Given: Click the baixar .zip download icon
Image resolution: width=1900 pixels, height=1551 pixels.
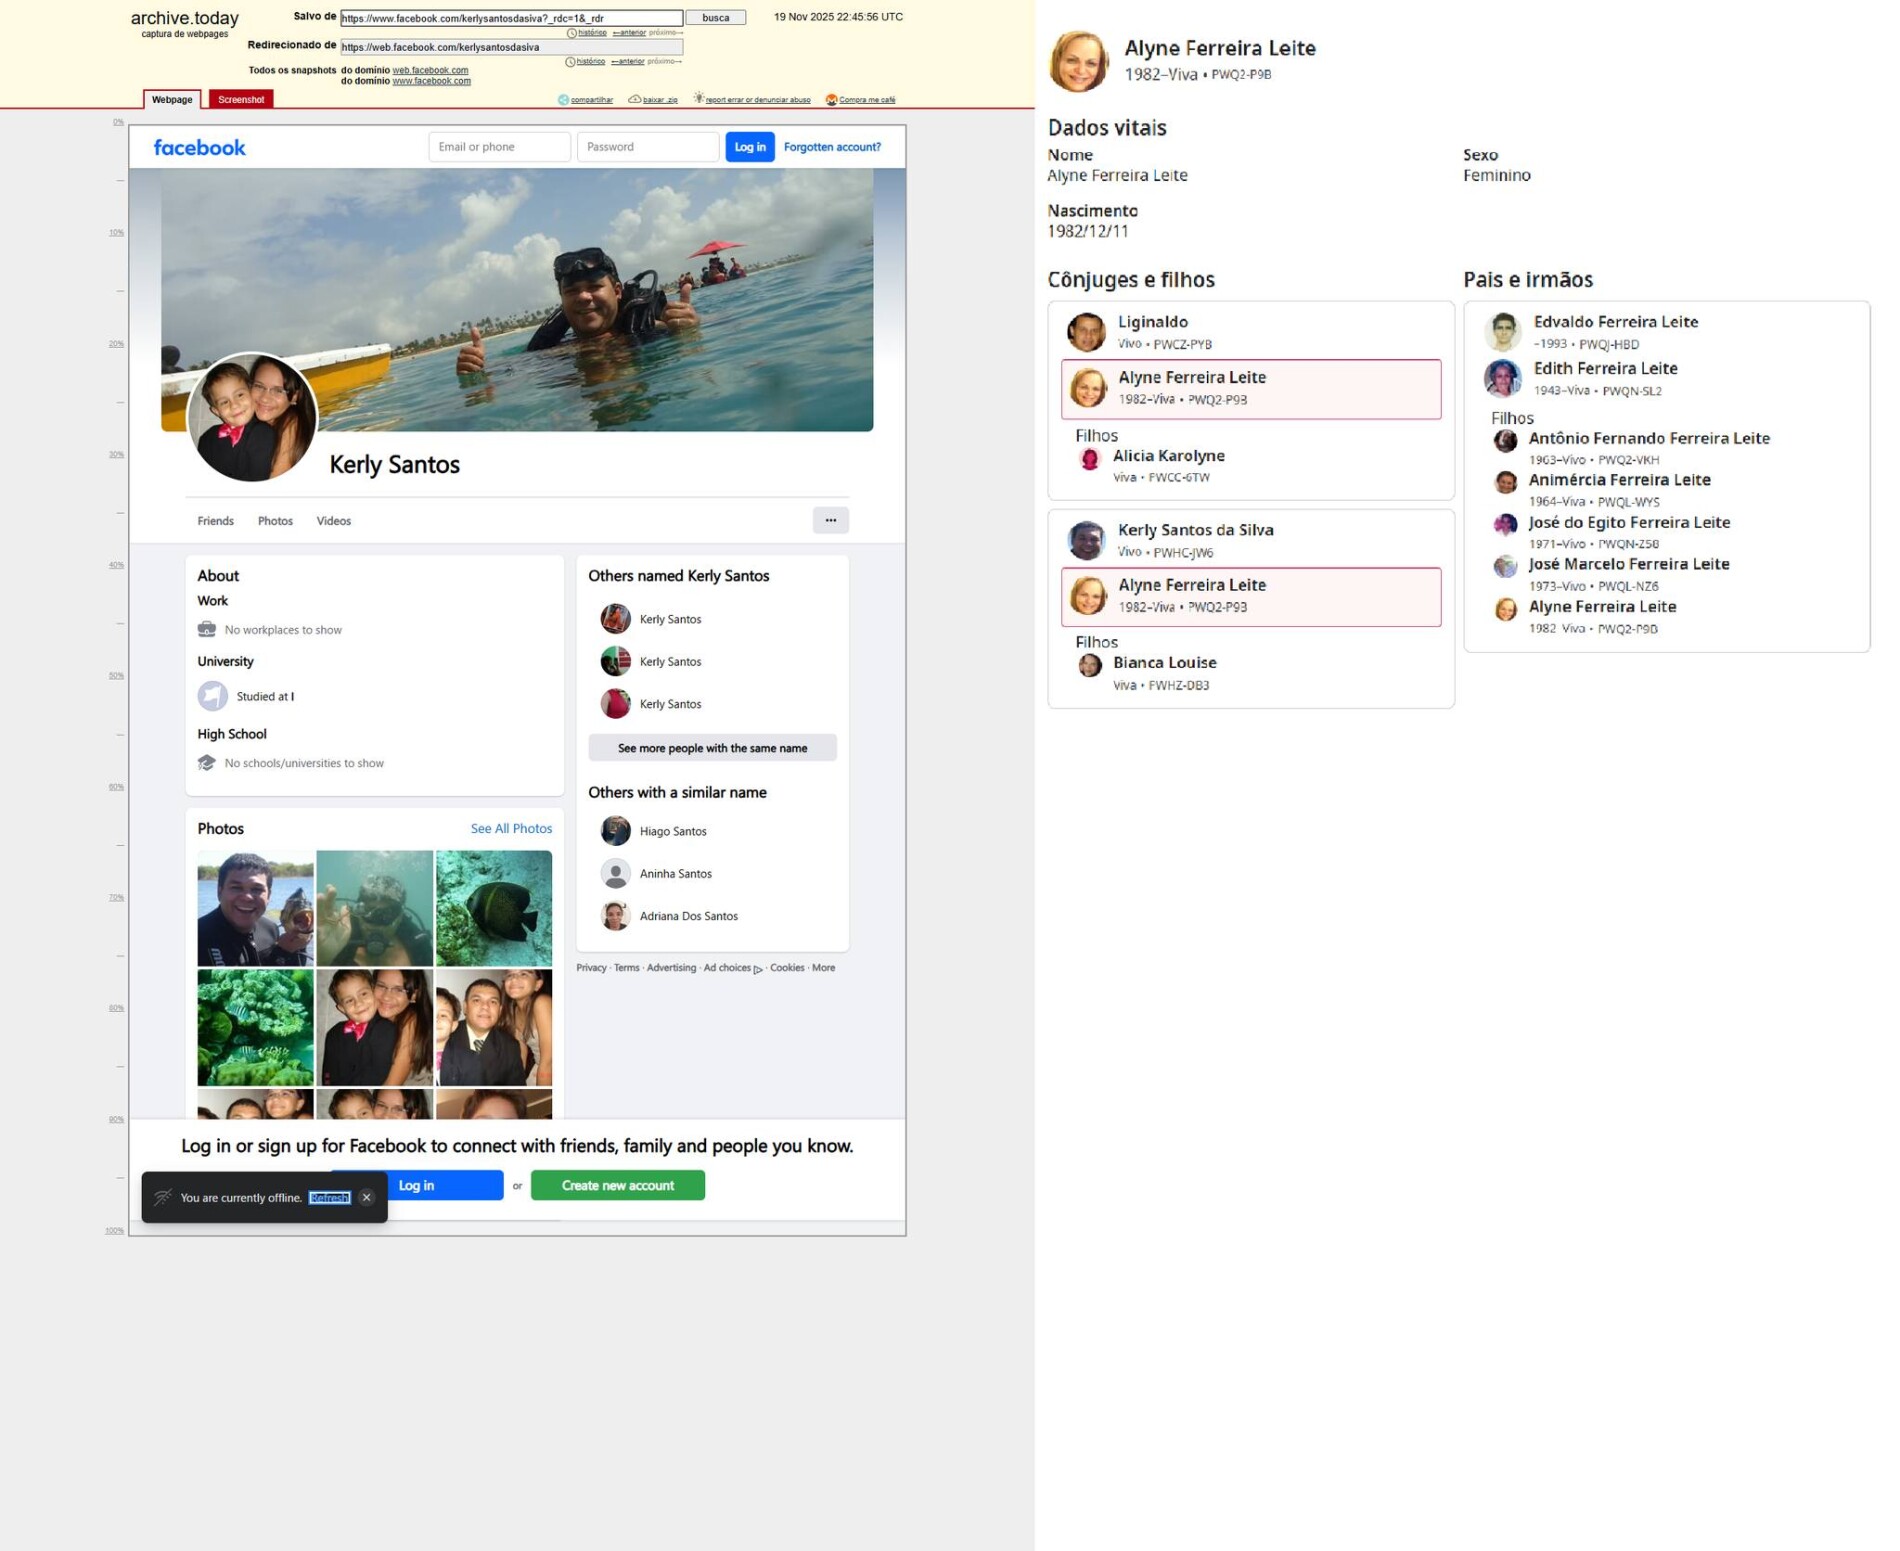Looking at the screenshot, I should click(x=635, y=100).
